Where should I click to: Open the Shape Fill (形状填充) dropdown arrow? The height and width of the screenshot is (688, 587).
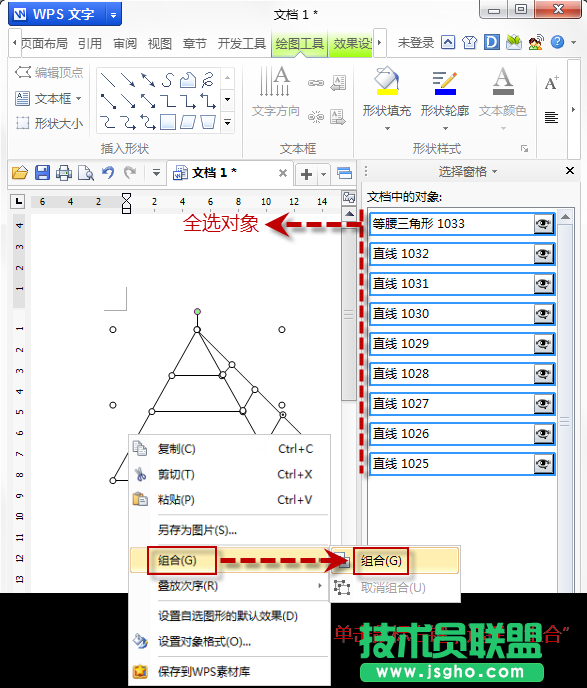[x=387, y=129]
